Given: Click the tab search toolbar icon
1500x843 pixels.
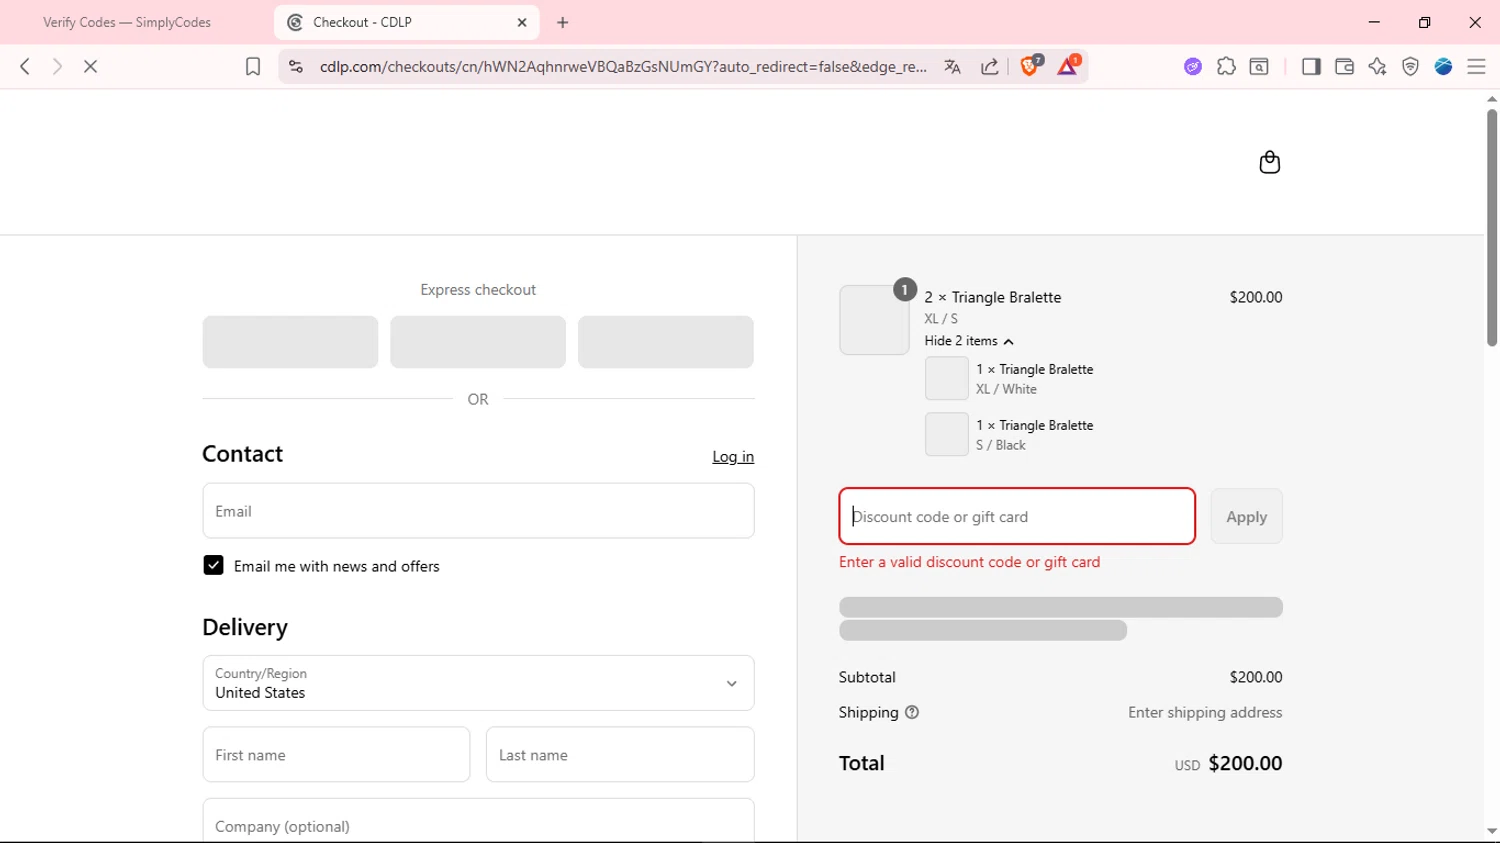Looking at the screenshot, I should tap(1259, 66).
